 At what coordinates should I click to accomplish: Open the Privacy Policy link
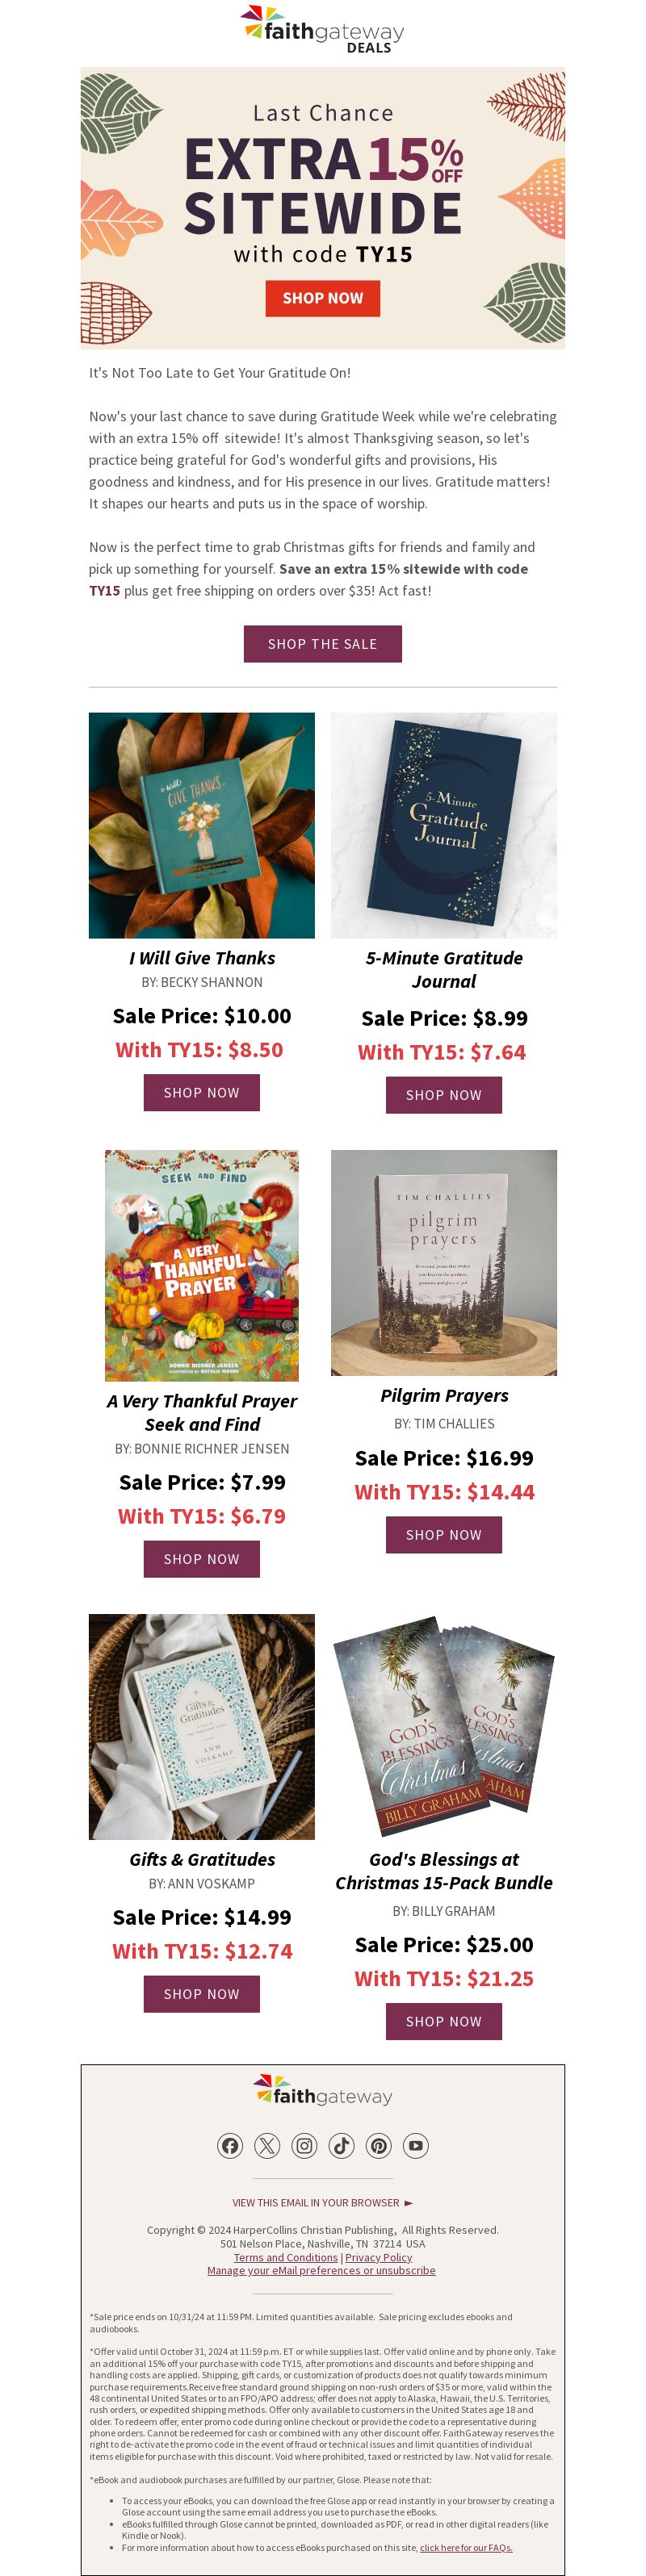click(378, 2257)
